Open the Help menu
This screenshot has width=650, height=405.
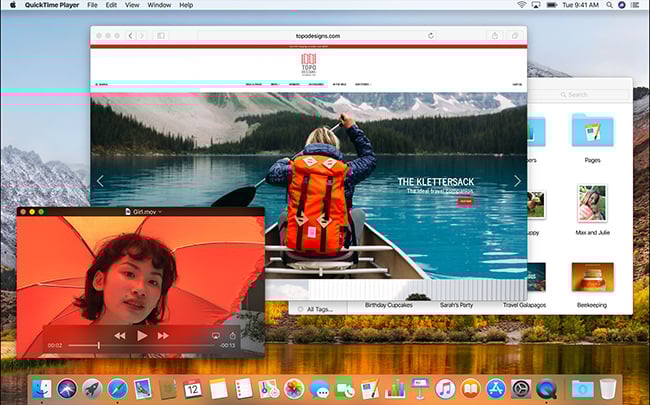186,5
